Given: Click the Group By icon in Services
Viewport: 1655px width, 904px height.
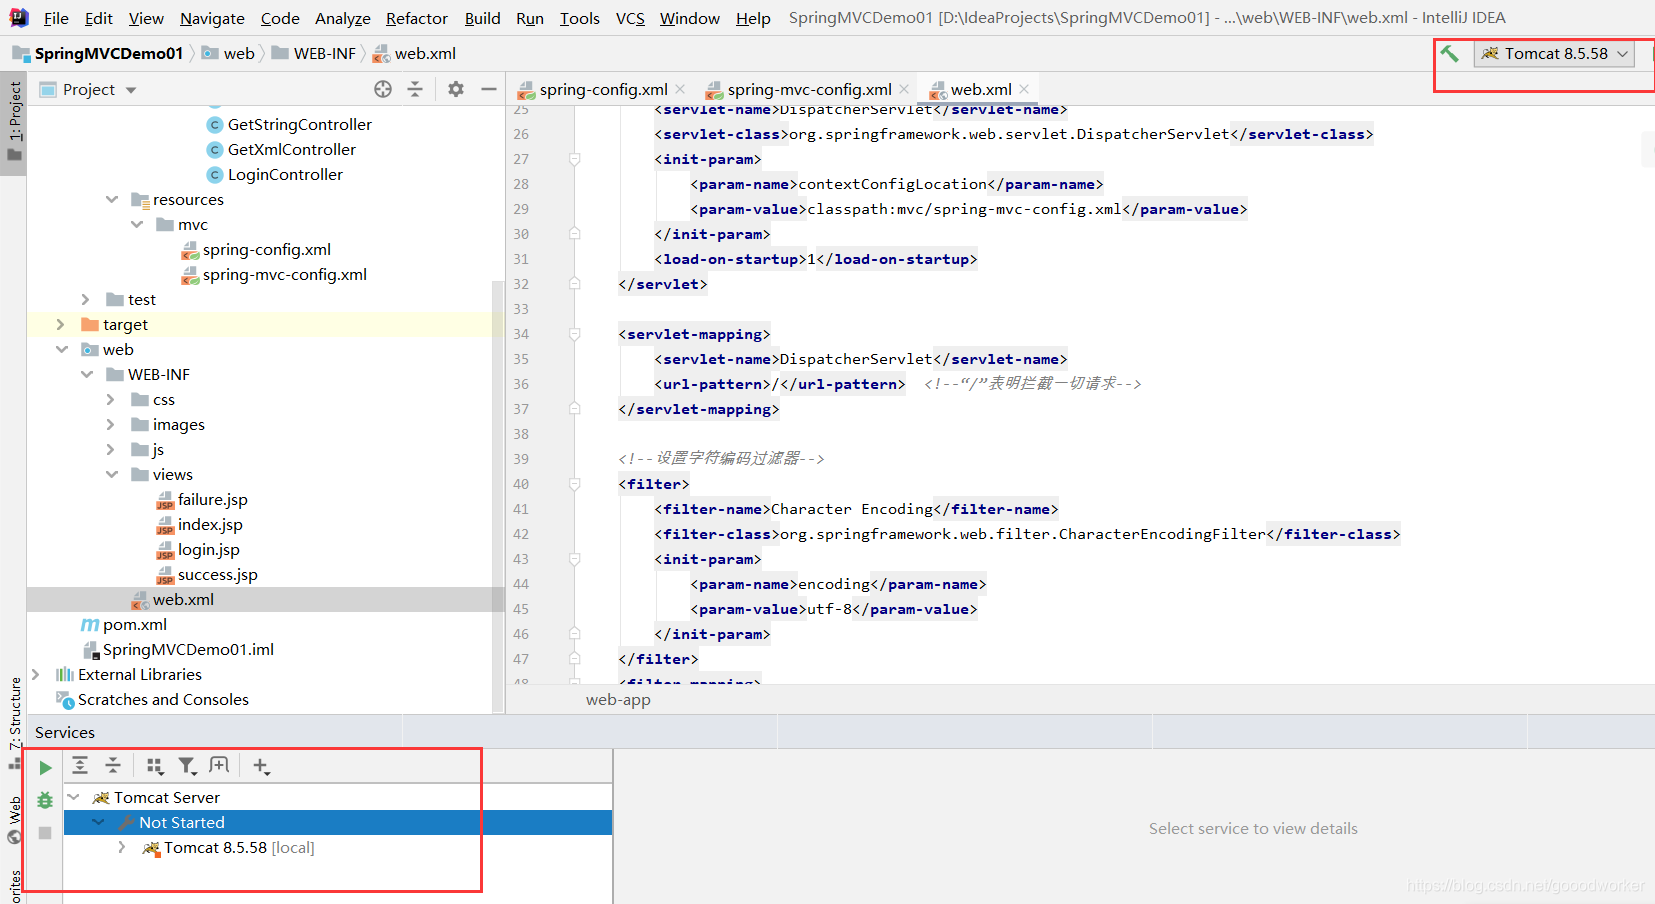Looking at the screenshot, I should 154,766.
